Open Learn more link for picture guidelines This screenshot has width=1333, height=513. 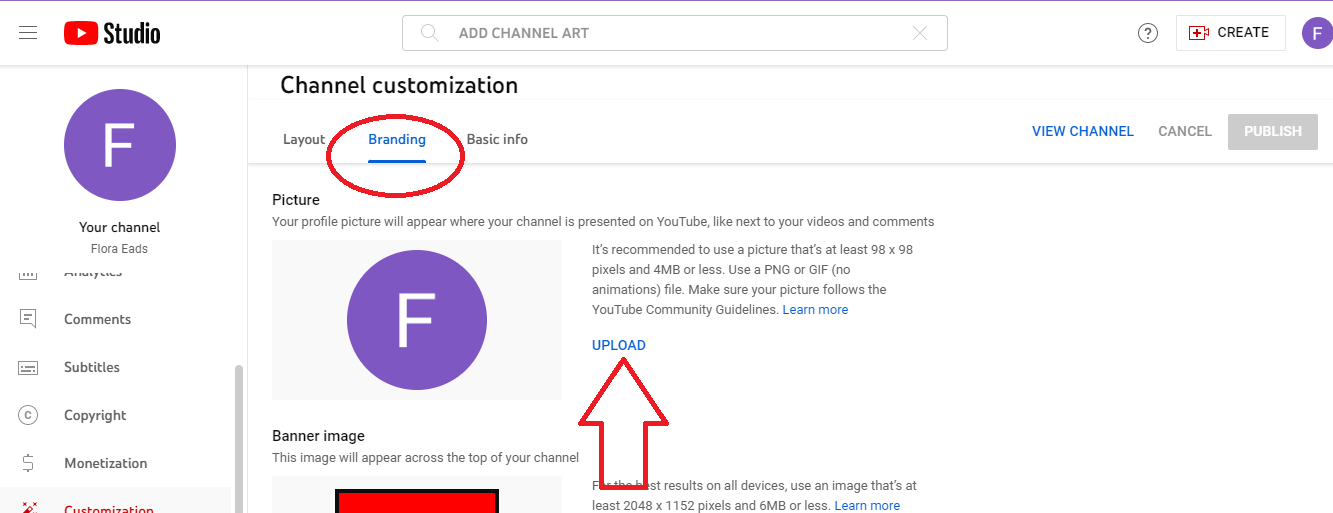click(x=815, y=310)
